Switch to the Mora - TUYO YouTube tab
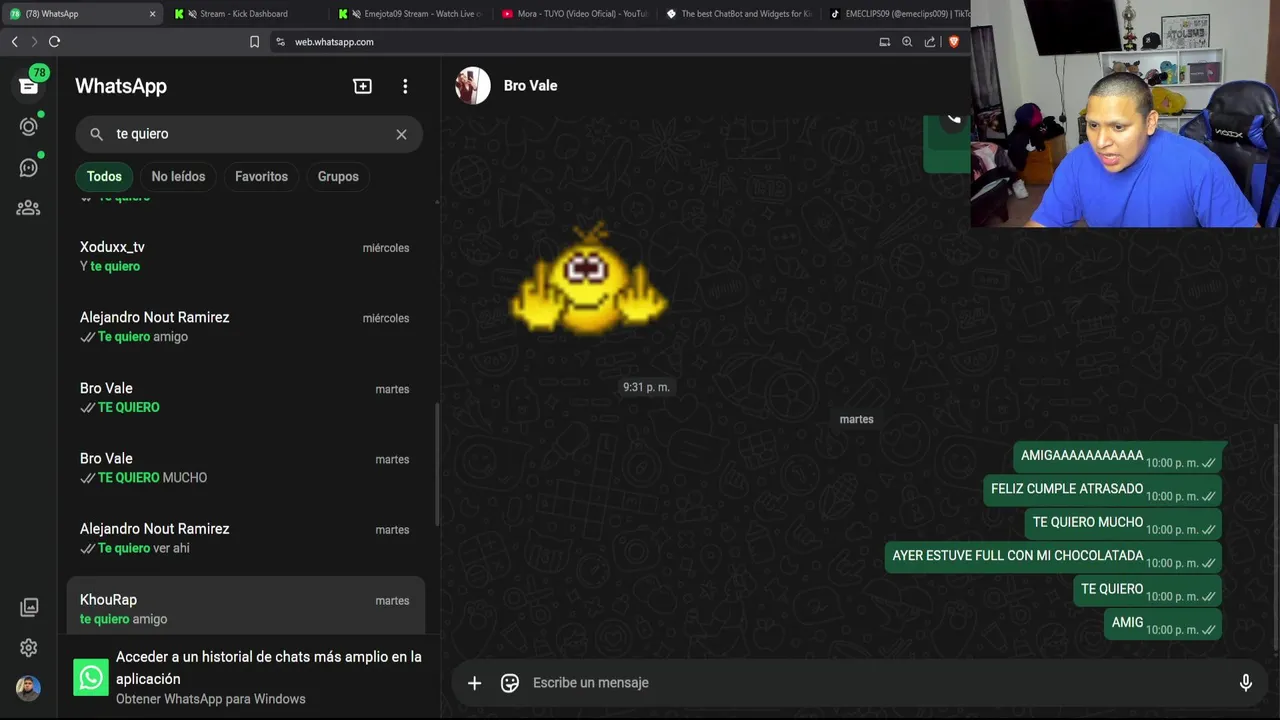This screenshot has width=1280, height=720. pos(575,14)
